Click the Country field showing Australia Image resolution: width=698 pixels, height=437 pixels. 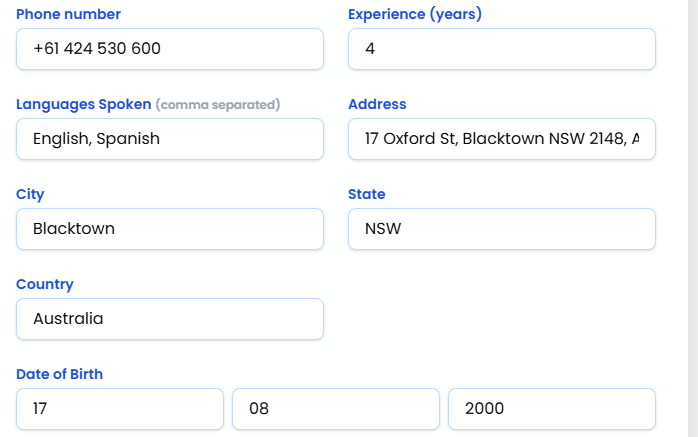pos(170,319)
